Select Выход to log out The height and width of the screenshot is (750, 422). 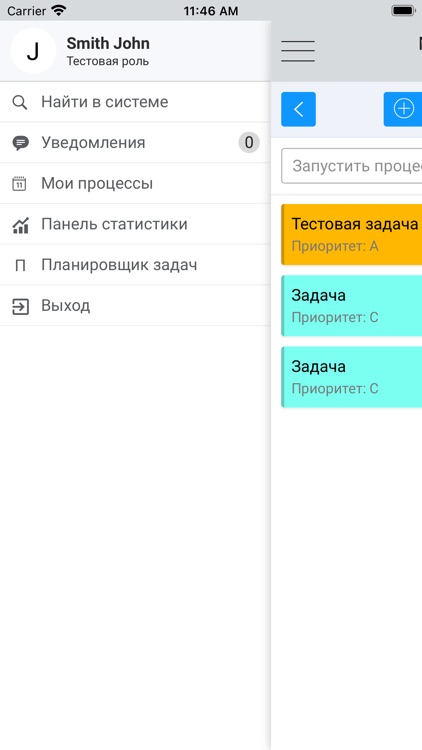(135, 306)
